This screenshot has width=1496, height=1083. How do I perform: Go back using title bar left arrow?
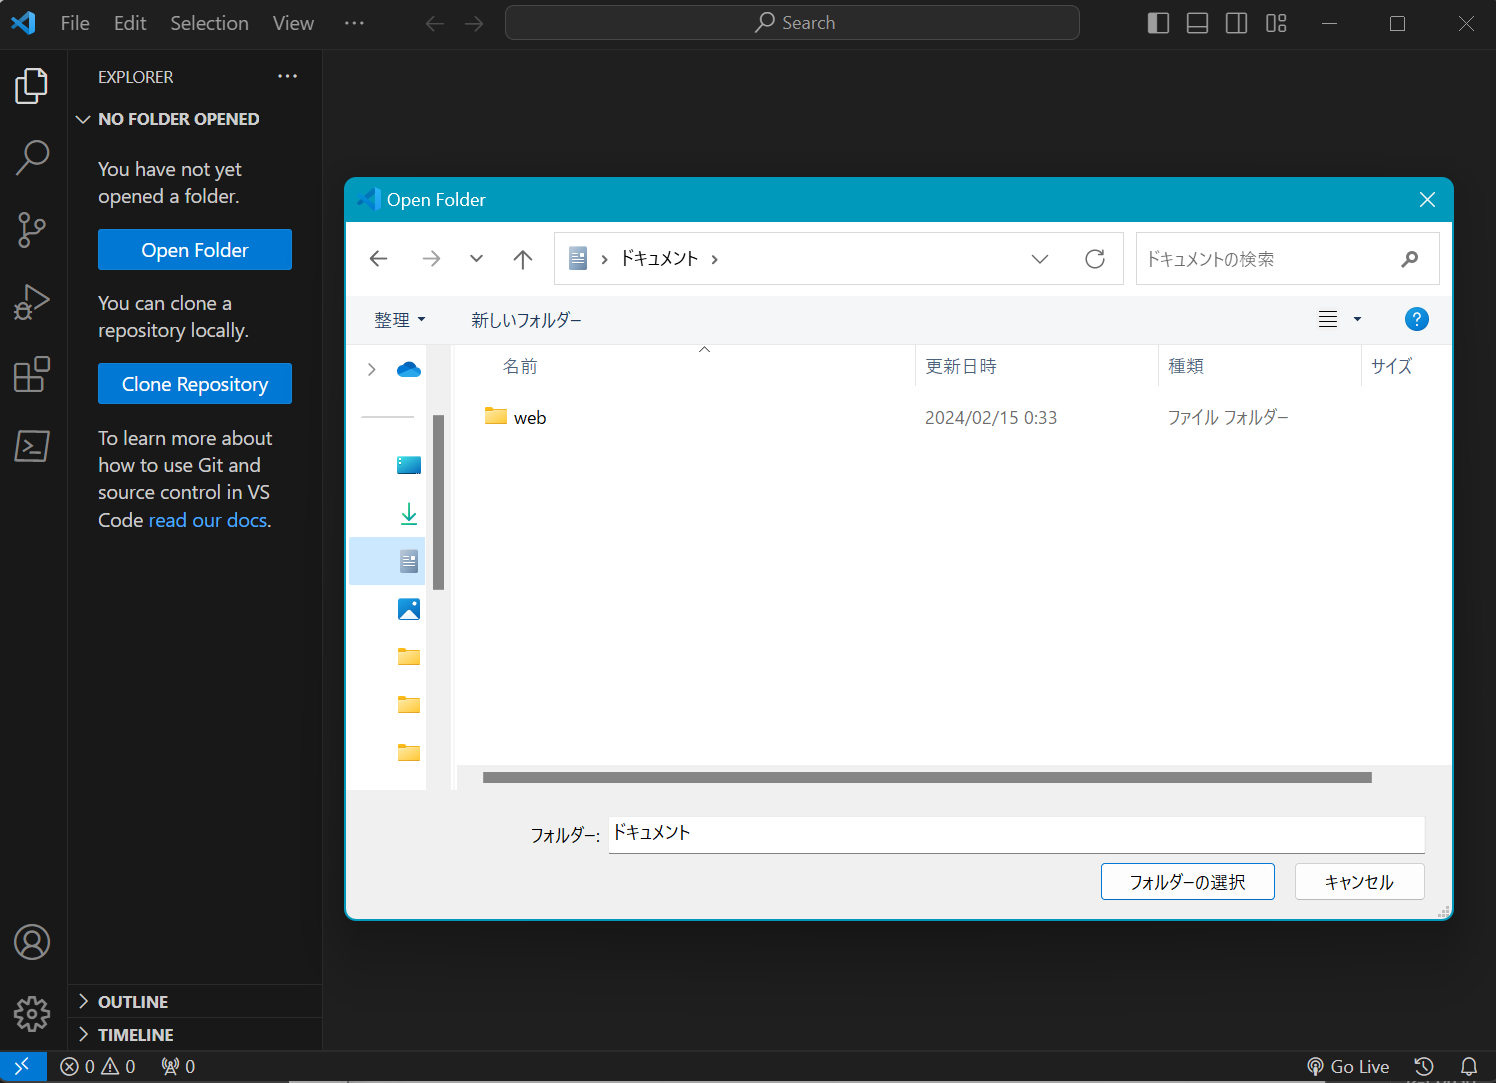pyautogui.click(x=434, y=23)
